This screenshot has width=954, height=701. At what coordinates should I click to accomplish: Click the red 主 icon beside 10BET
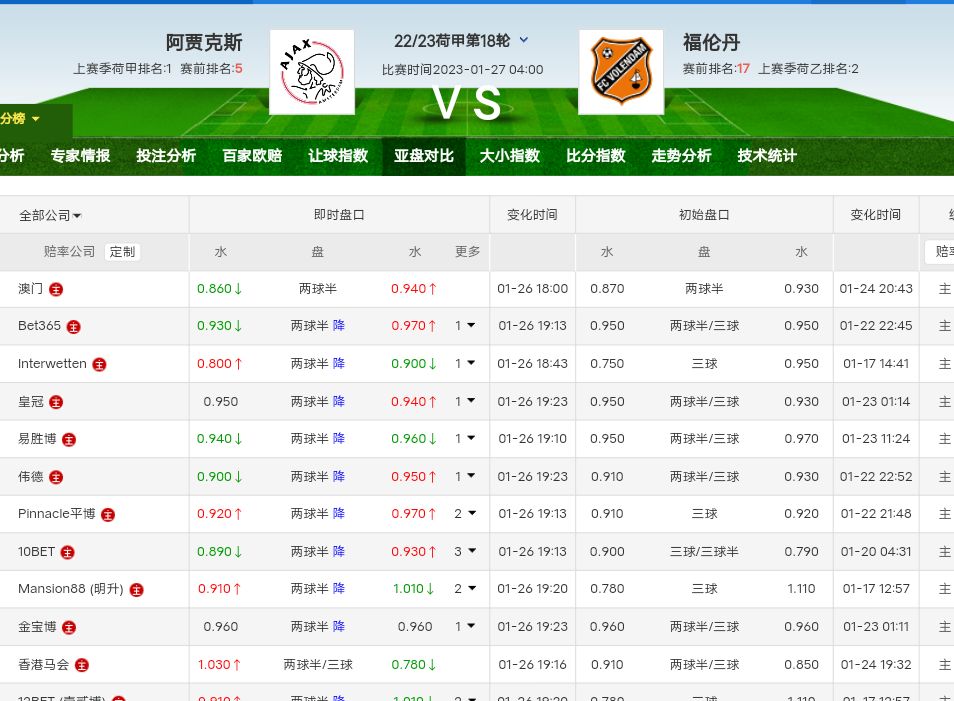(x=67, y=552)
